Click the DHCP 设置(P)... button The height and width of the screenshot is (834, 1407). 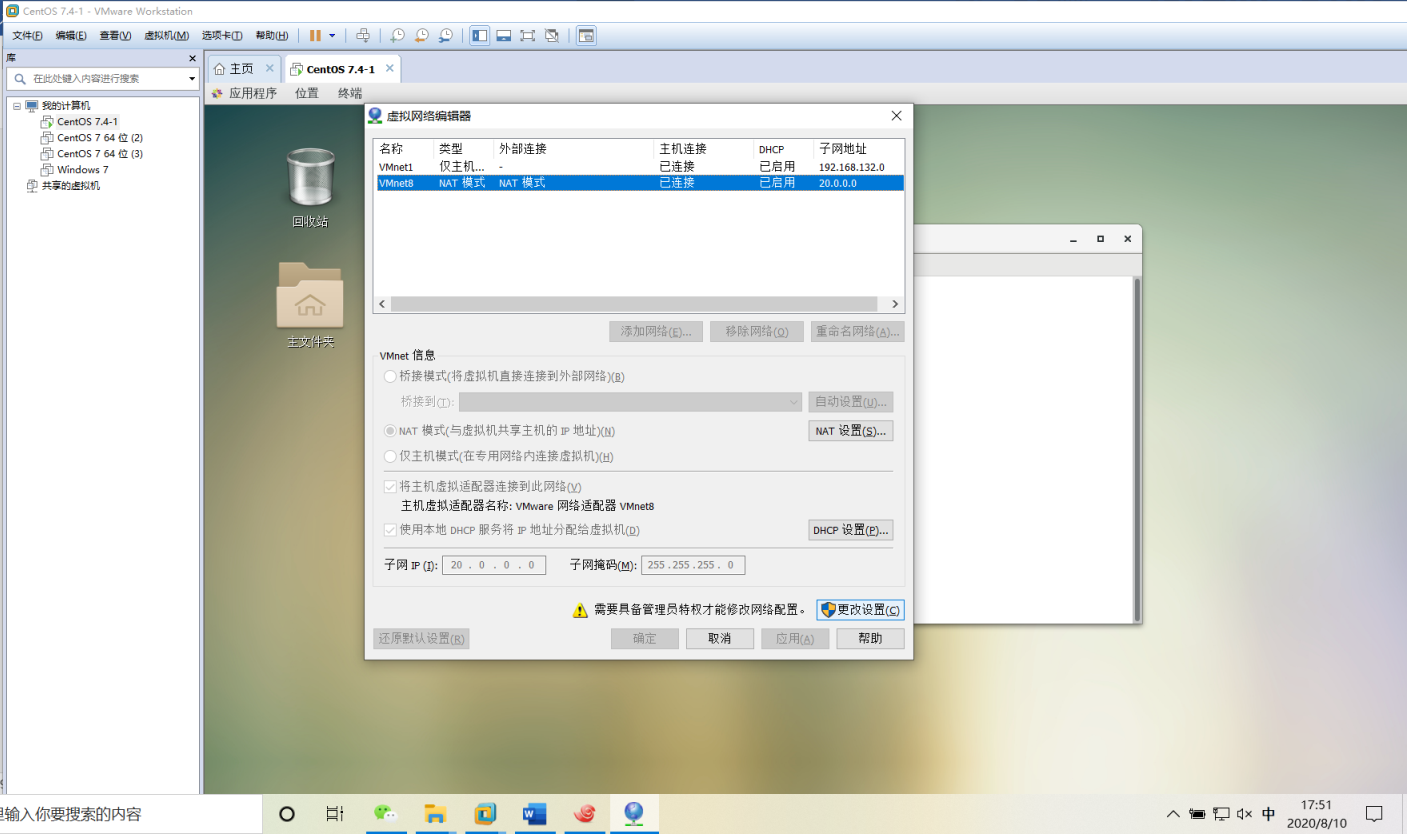click(851, 530)
